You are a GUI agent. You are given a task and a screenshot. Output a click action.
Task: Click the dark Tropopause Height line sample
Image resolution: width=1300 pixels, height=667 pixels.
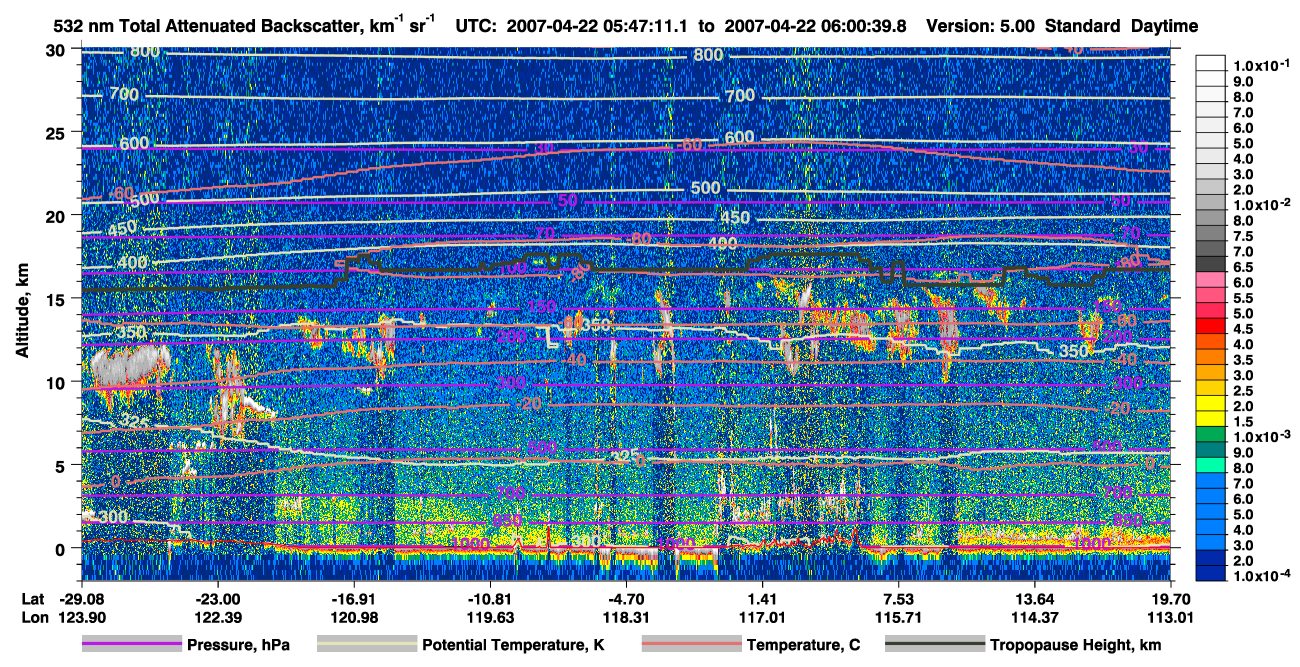point(935,644)
